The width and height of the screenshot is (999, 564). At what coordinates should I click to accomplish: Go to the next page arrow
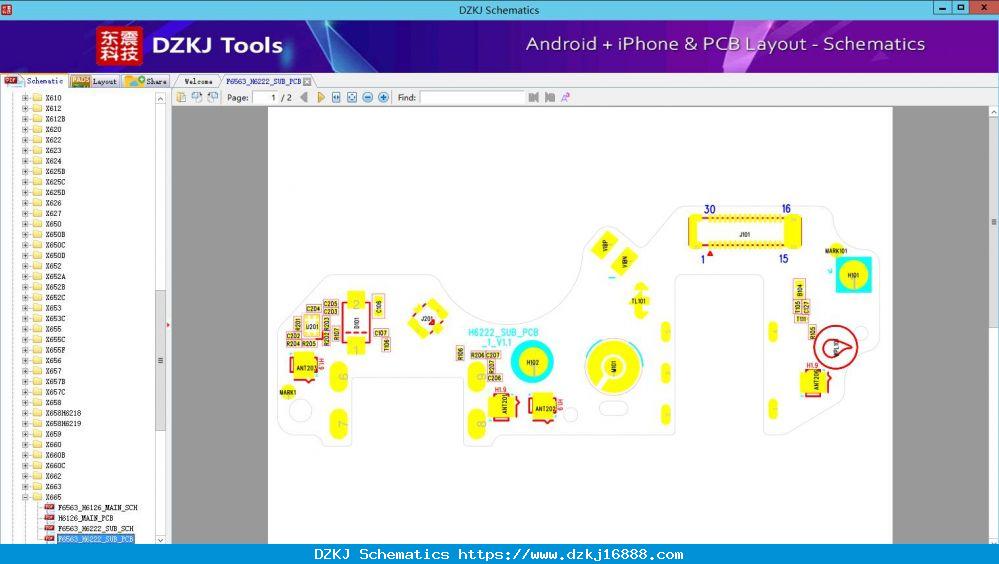pyautogui.click(x=320, y=98)
